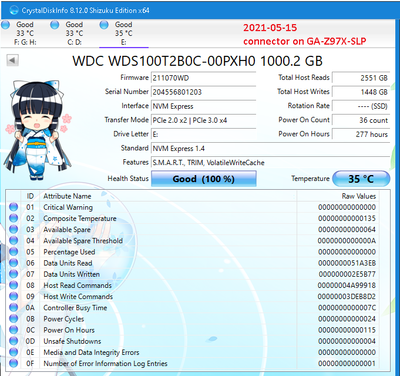Select the F: G: H: drive tab
The height and width of the screenshot is (376, 400).
[x=25, y=33]
